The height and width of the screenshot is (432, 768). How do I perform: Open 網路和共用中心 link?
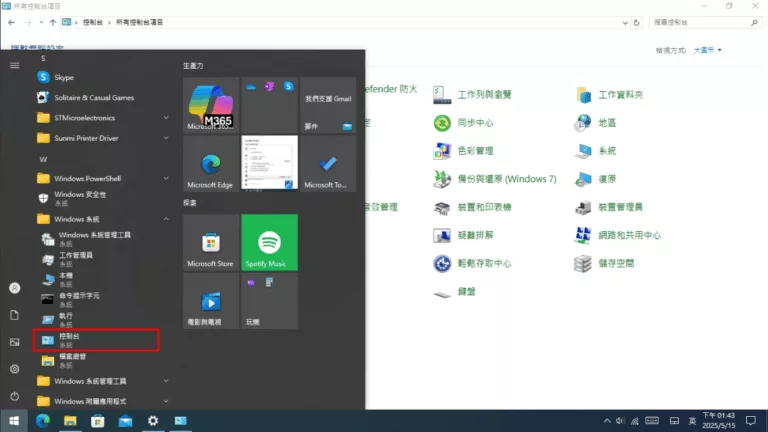[629, 235]
